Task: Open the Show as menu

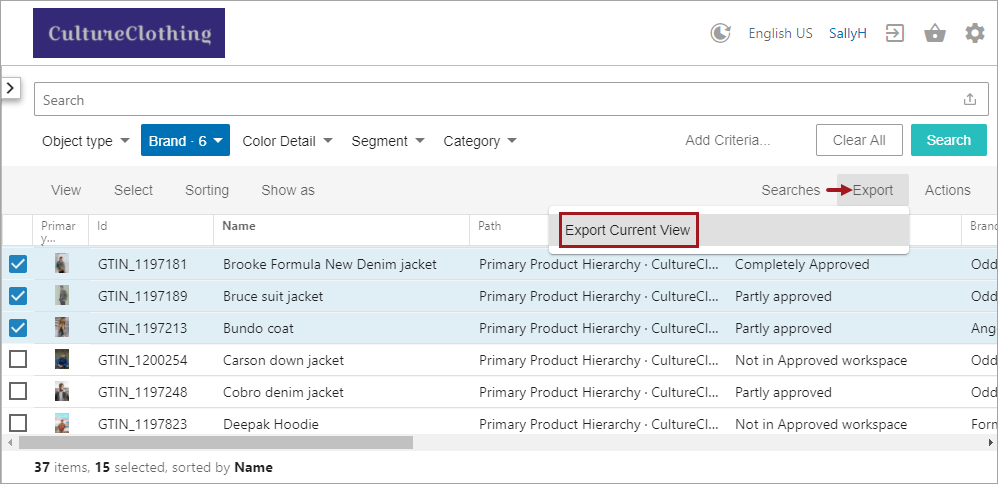Action: tap(288, 190)
